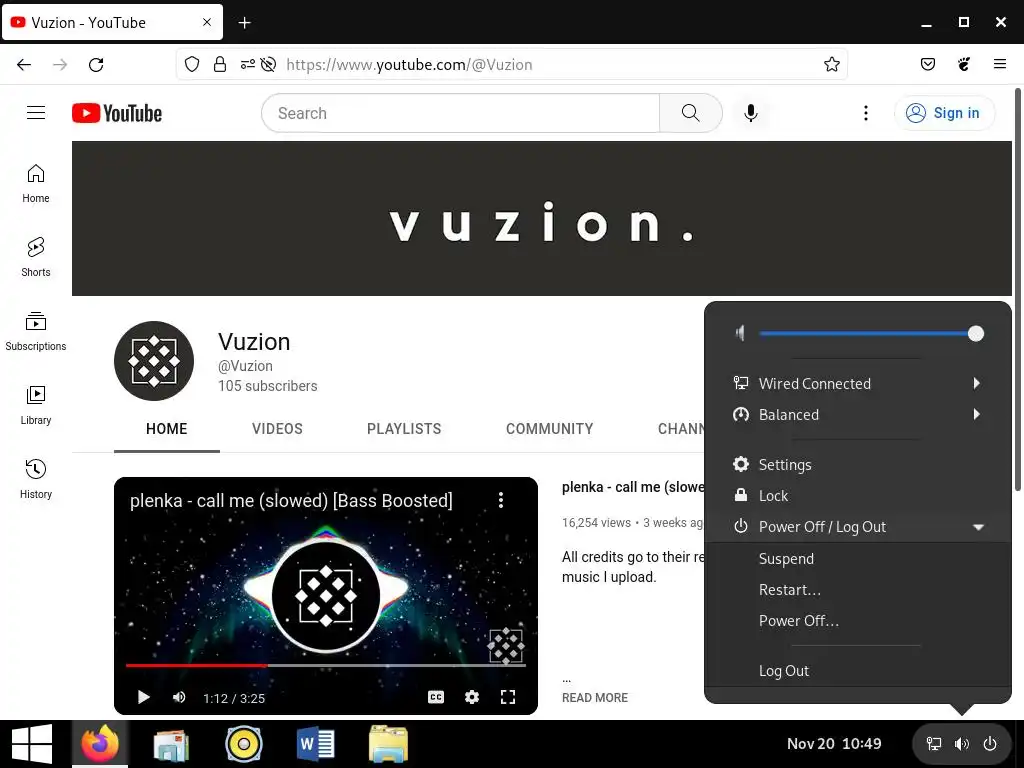Bookmark this page with the star
Screen dimensions: 1024x768
(831, 64)
